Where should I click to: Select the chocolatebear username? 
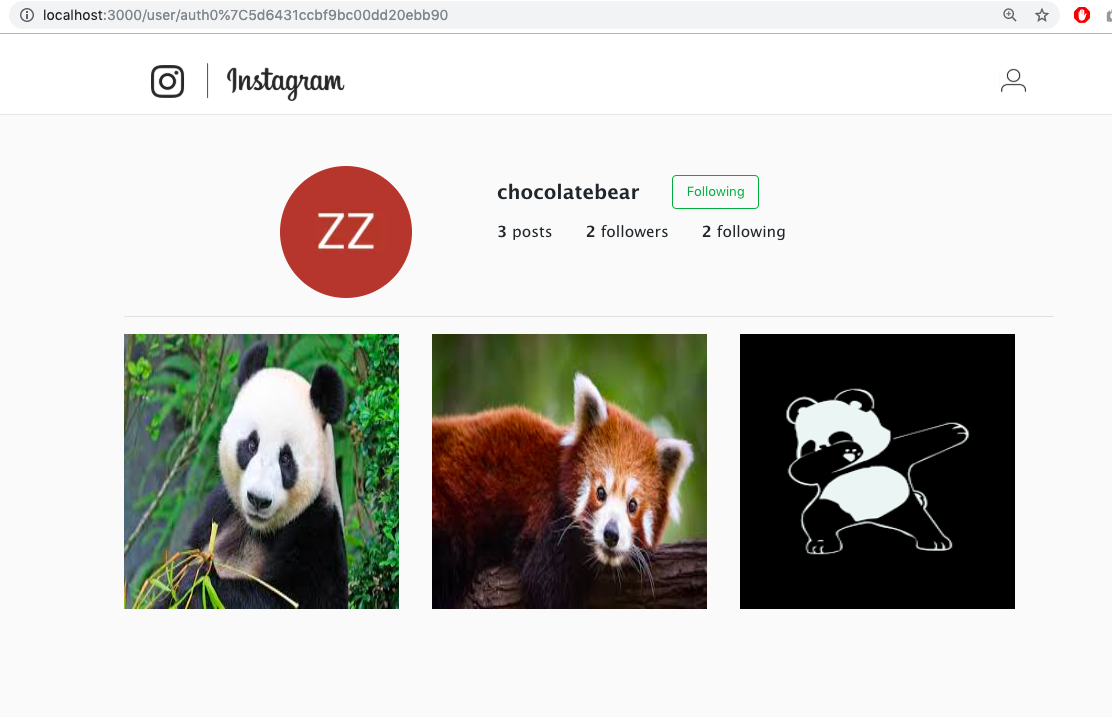[x=568, y=192]
